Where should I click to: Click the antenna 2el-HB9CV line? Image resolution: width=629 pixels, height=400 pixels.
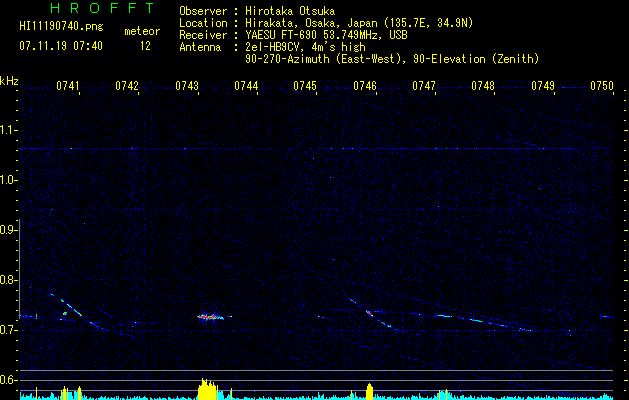[305, 47]
